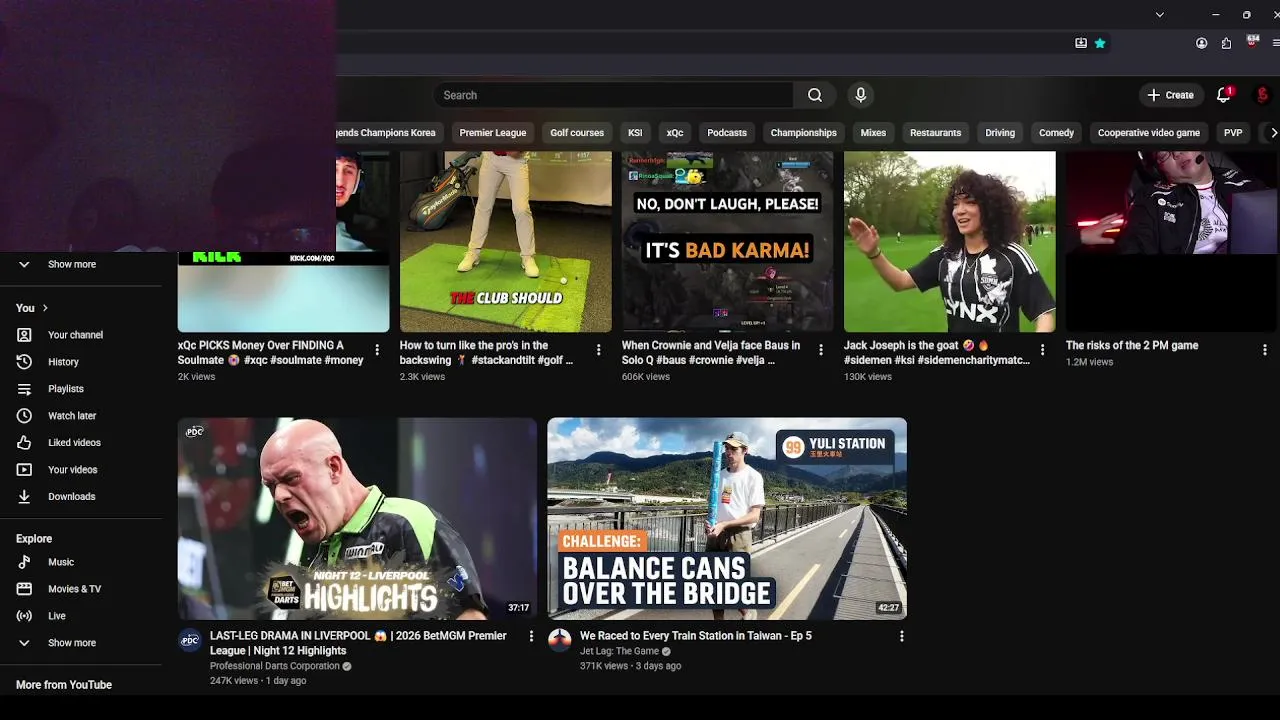Select the Golf courses chip
The height and width of the screenshot is (720, 1280).
tap(577, 133)
